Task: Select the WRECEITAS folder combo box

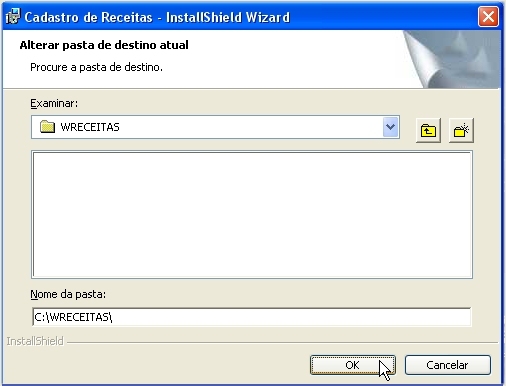Action: click(215, 127)
